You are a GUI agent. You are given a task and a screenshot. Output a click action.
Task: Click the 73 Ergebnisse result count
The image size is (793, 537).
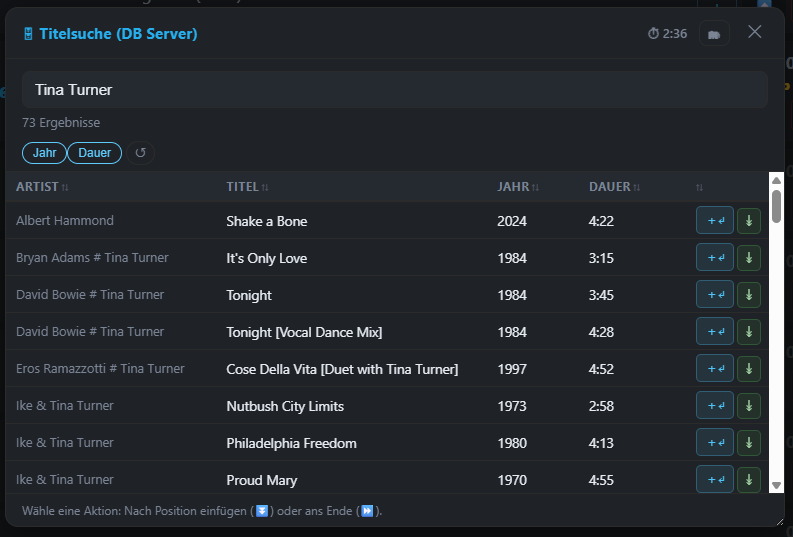61,122
